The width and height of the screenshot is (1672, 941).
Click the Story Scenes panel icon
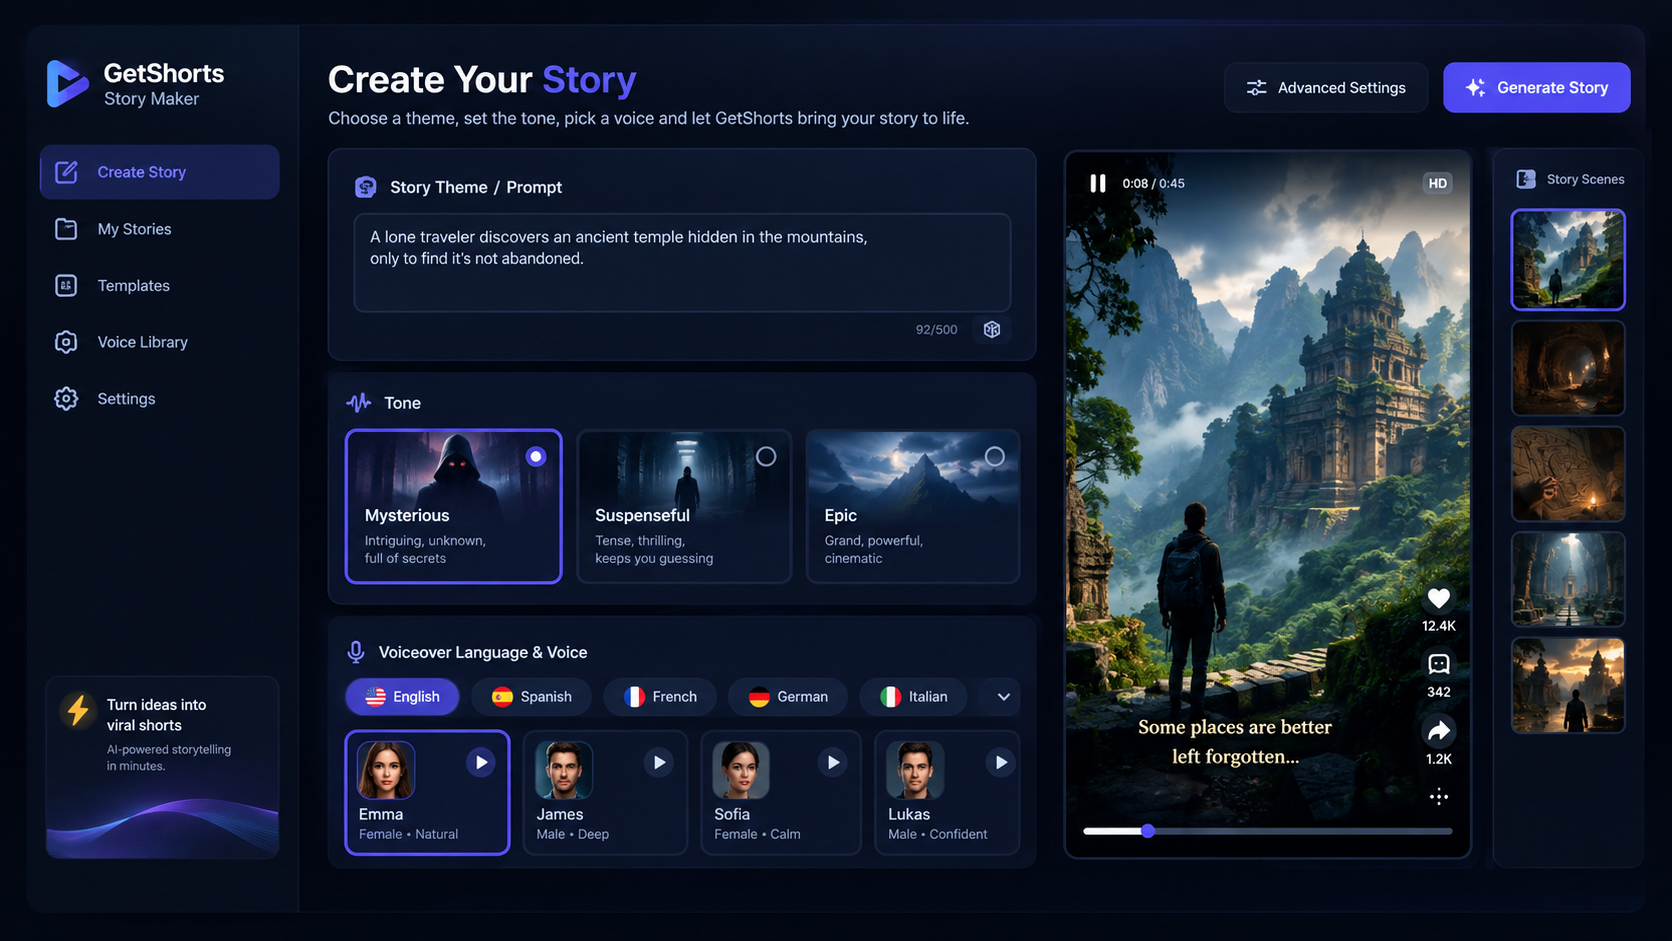click(1525, 179)
